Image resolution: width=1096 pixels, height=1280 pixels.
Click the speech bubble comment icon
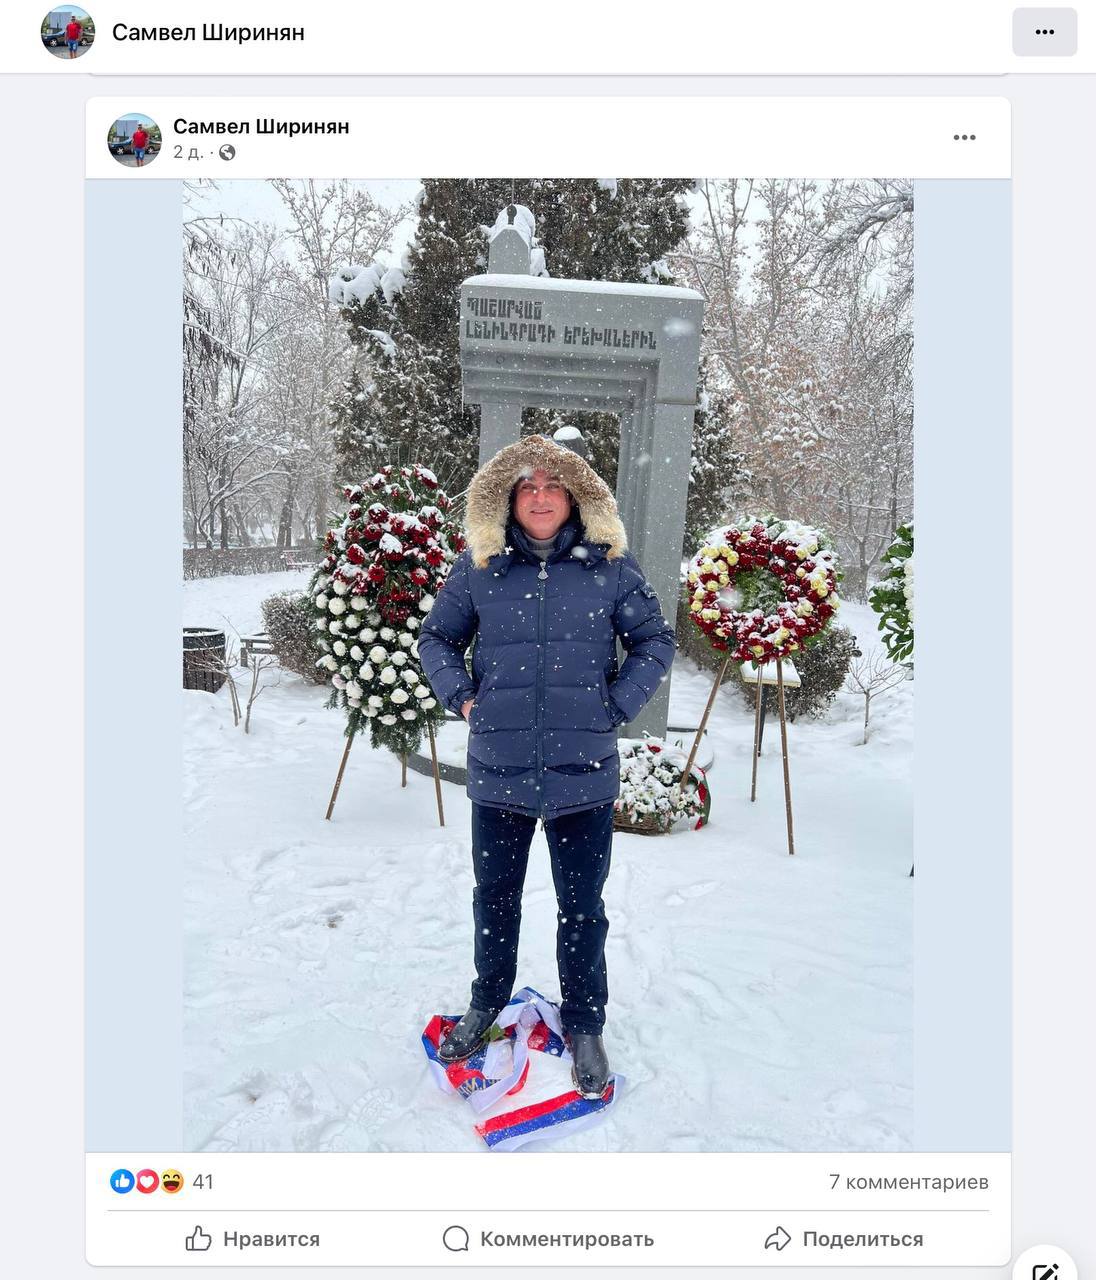tap(455, 1239)
